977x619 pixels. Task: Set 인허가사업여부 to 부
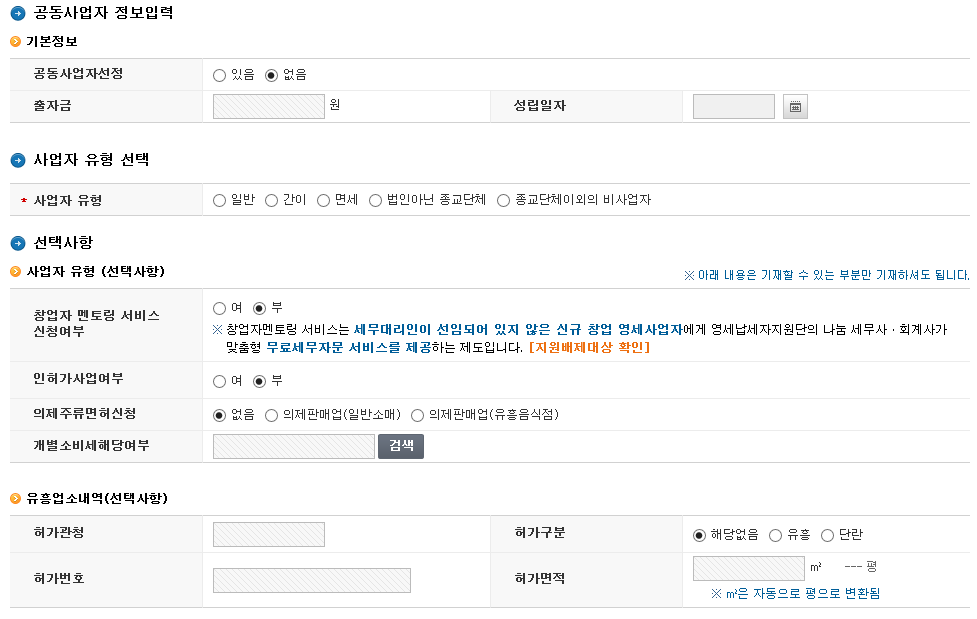(x=260, y=381)
